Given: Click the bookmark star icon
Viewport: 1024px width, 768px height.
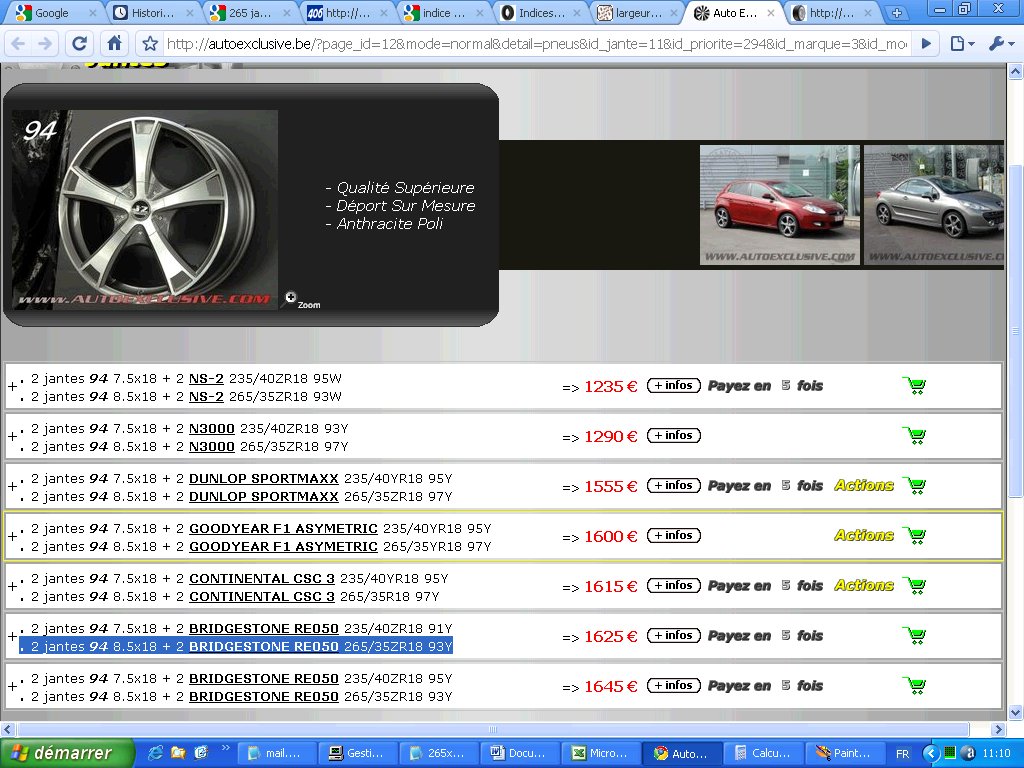Looking at the screenshot, I should [x=150, y=44].
